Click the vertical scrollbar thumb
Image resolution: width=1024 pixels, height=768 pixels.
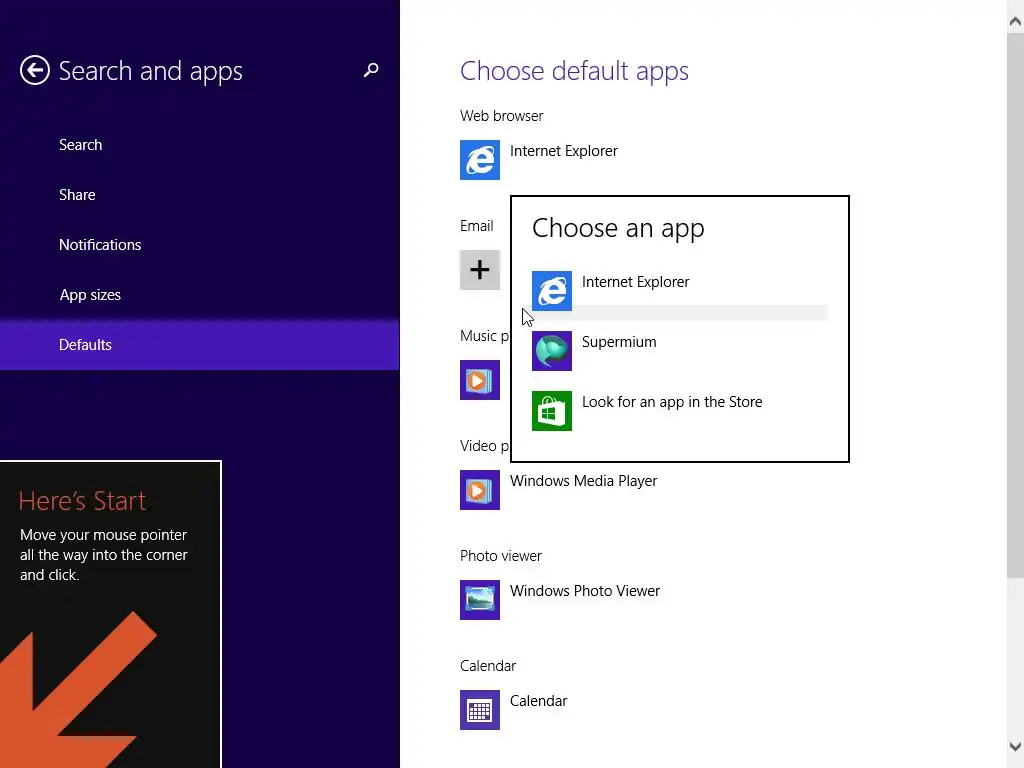tap(1015, 306)
